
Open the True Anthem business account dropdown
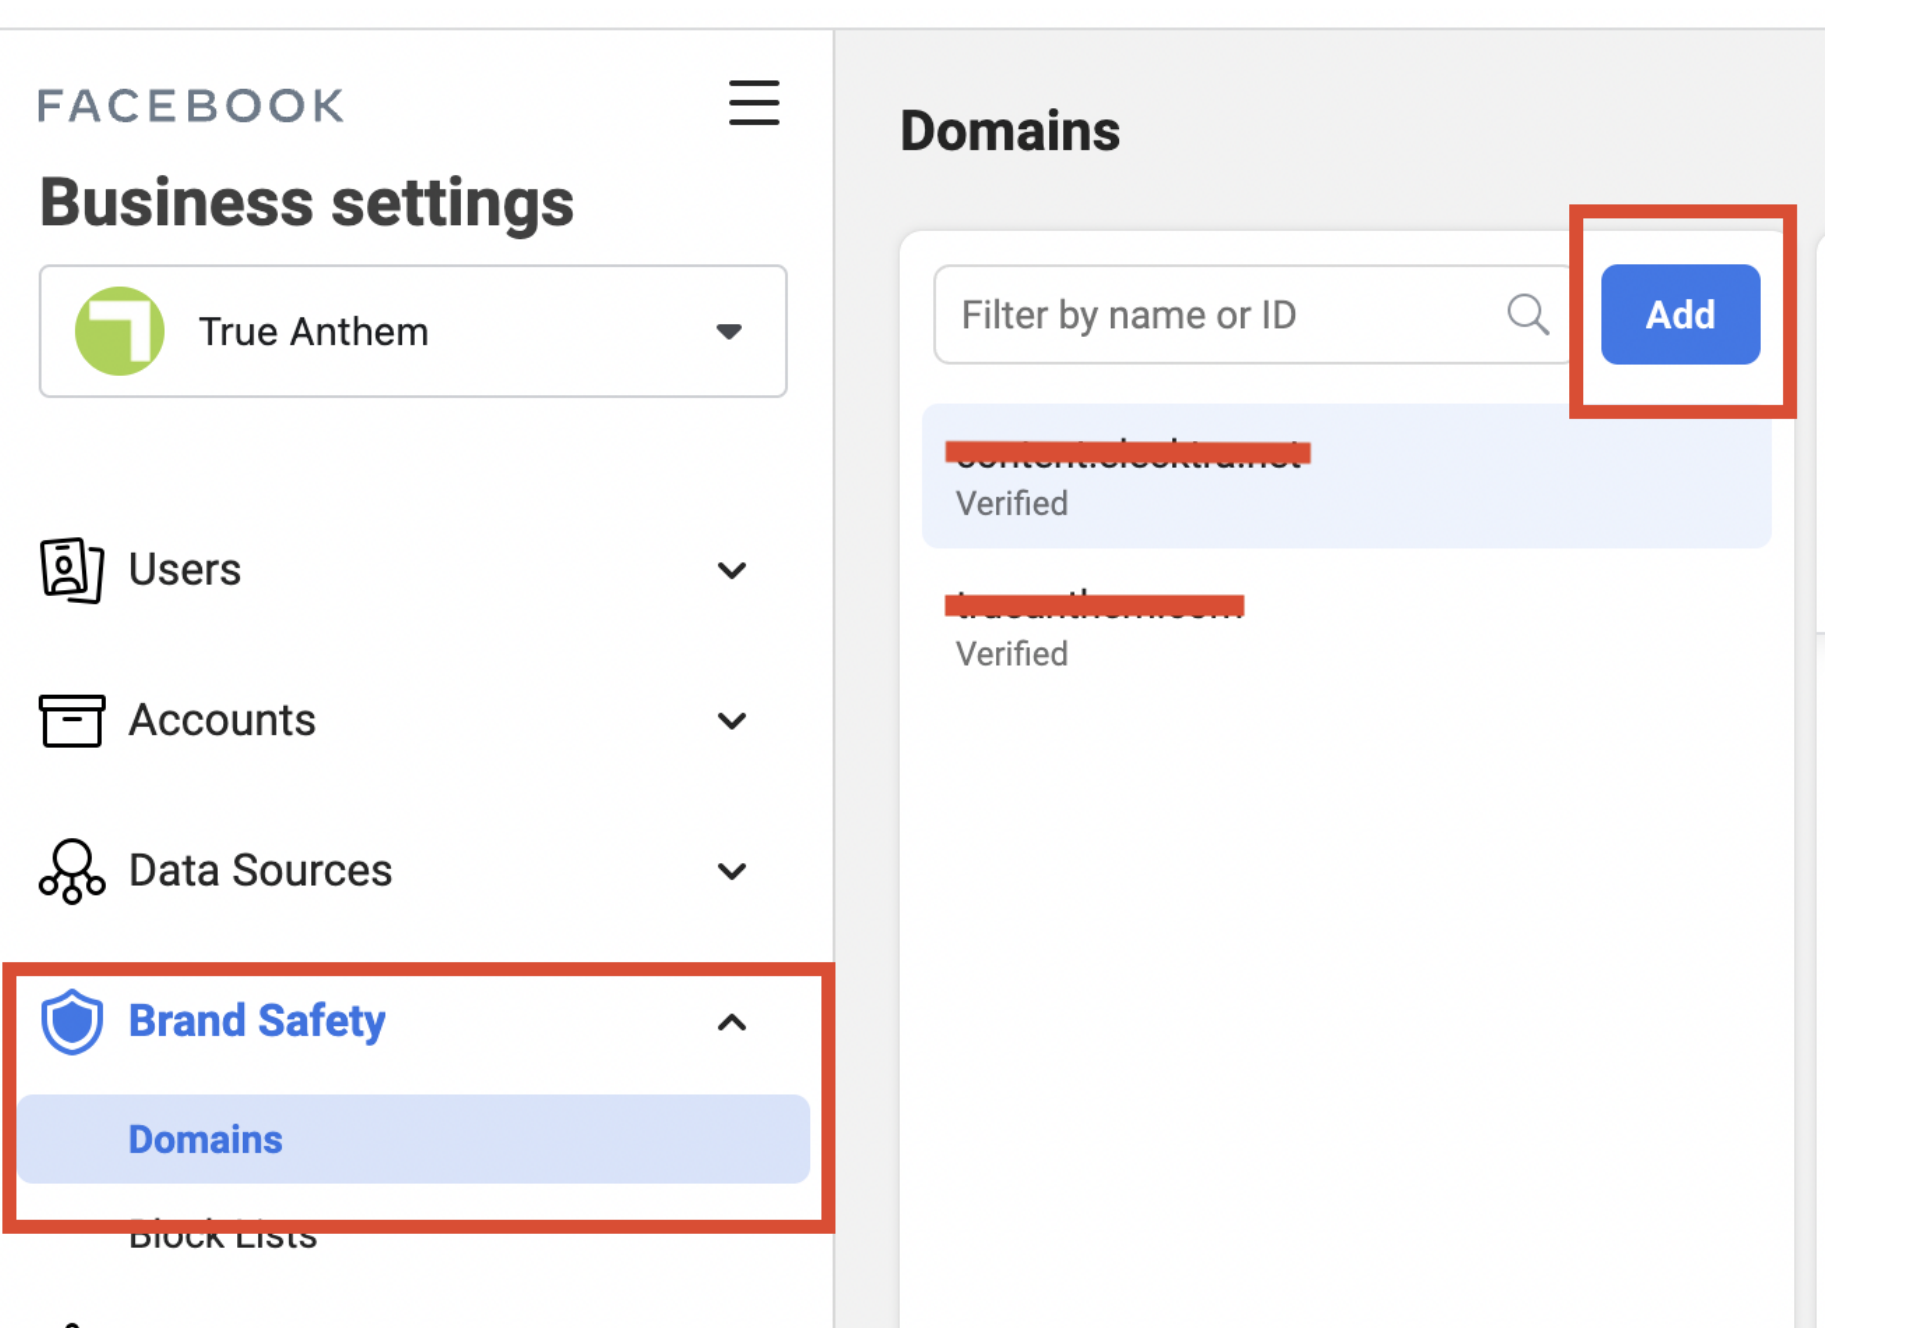(x=413, y=331)
